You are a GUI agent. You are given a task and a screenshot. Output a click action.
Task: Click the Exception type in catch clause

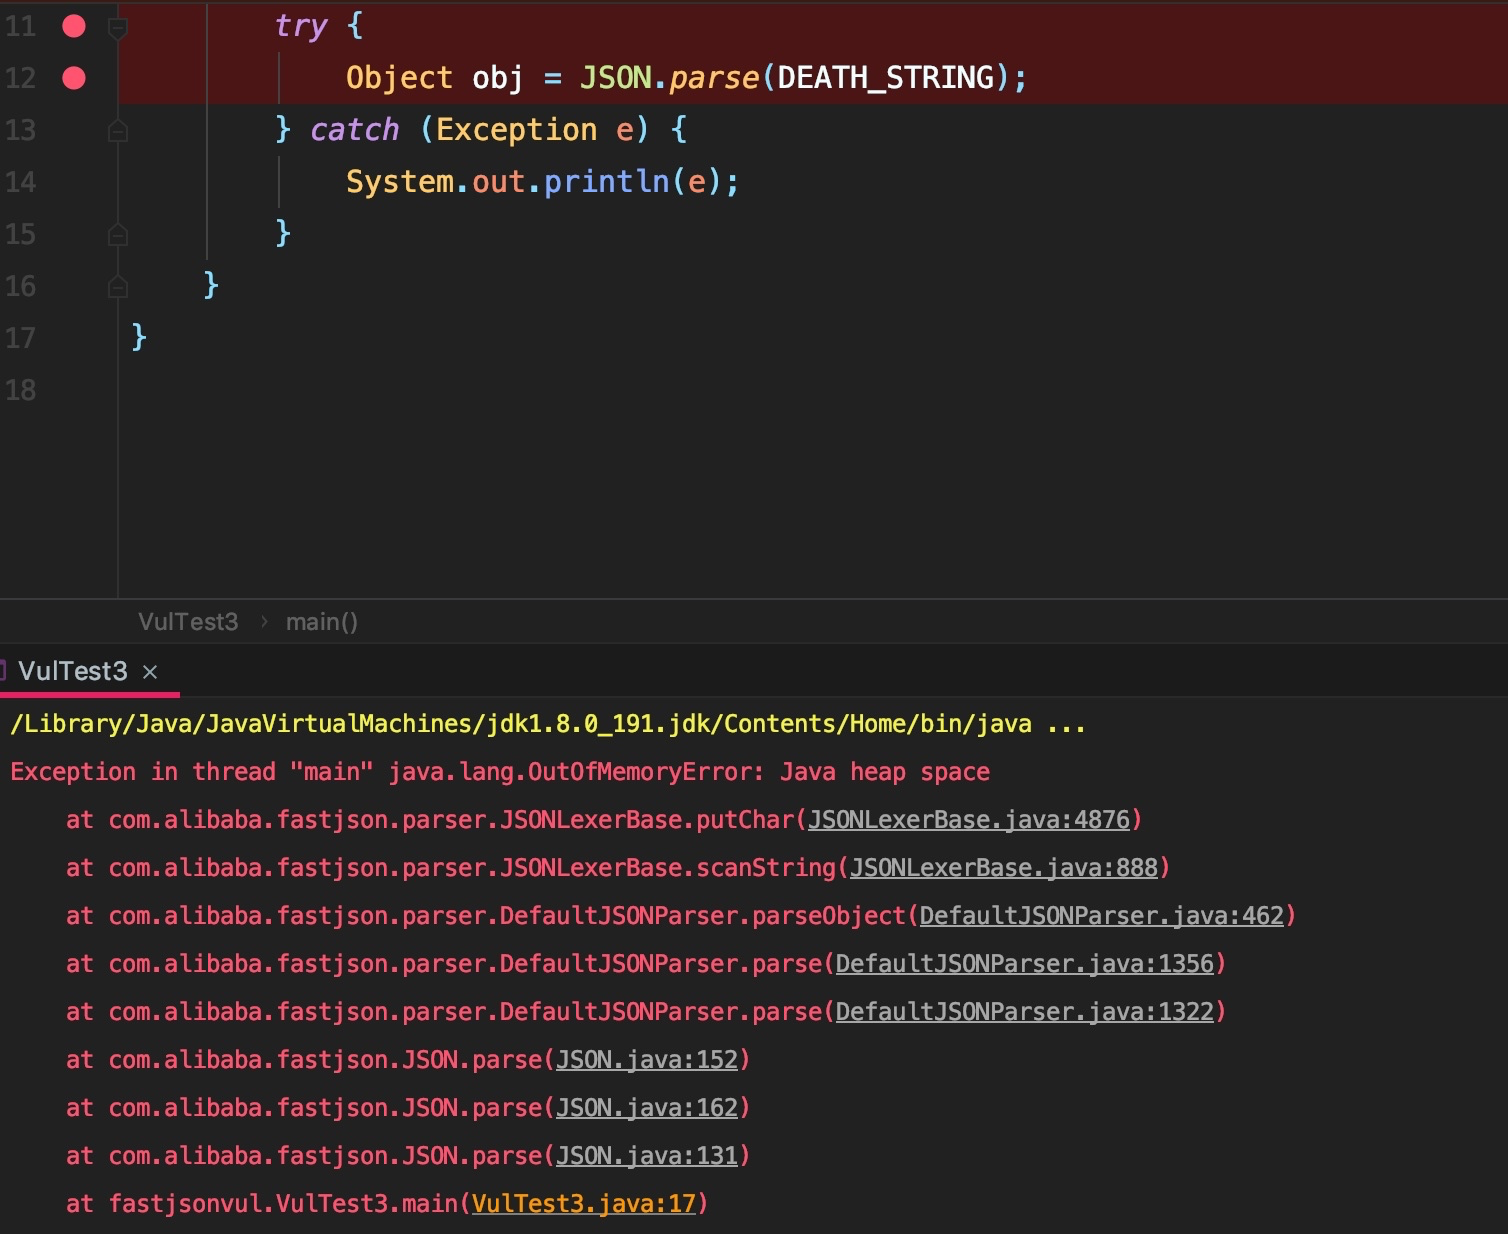517,130
